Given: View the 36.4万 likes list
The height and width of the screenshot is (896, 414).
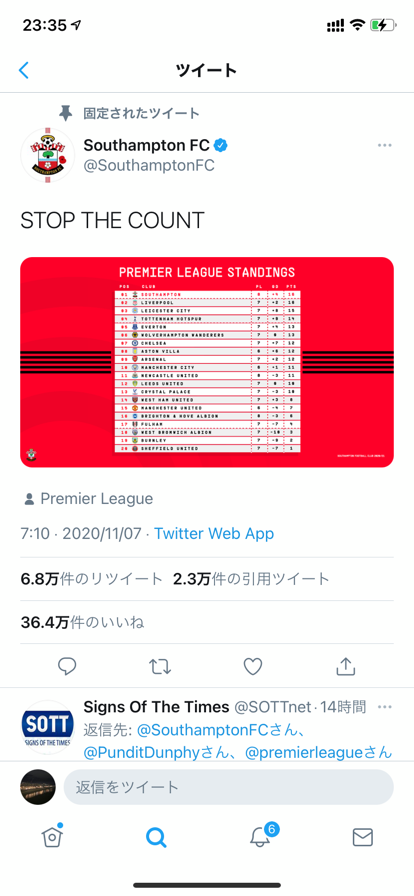Looking at the screenshot, I should (x=82, y=622).
